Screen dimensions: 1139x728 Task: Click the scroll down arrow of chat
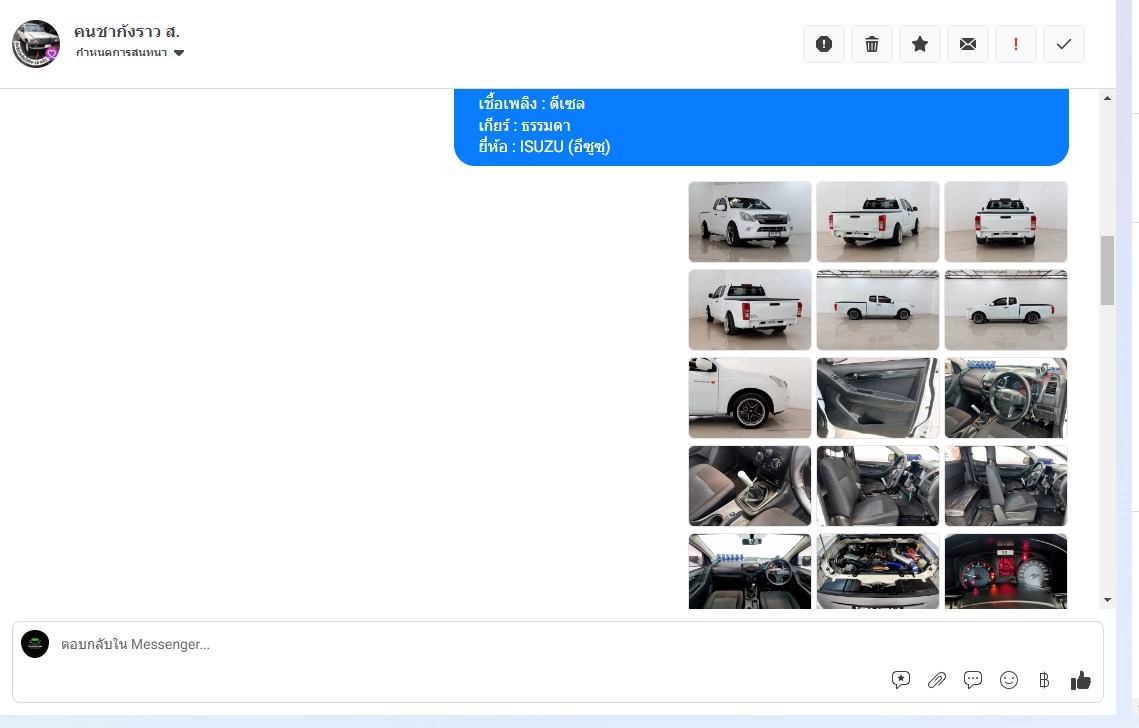(x=1107, y=600)
